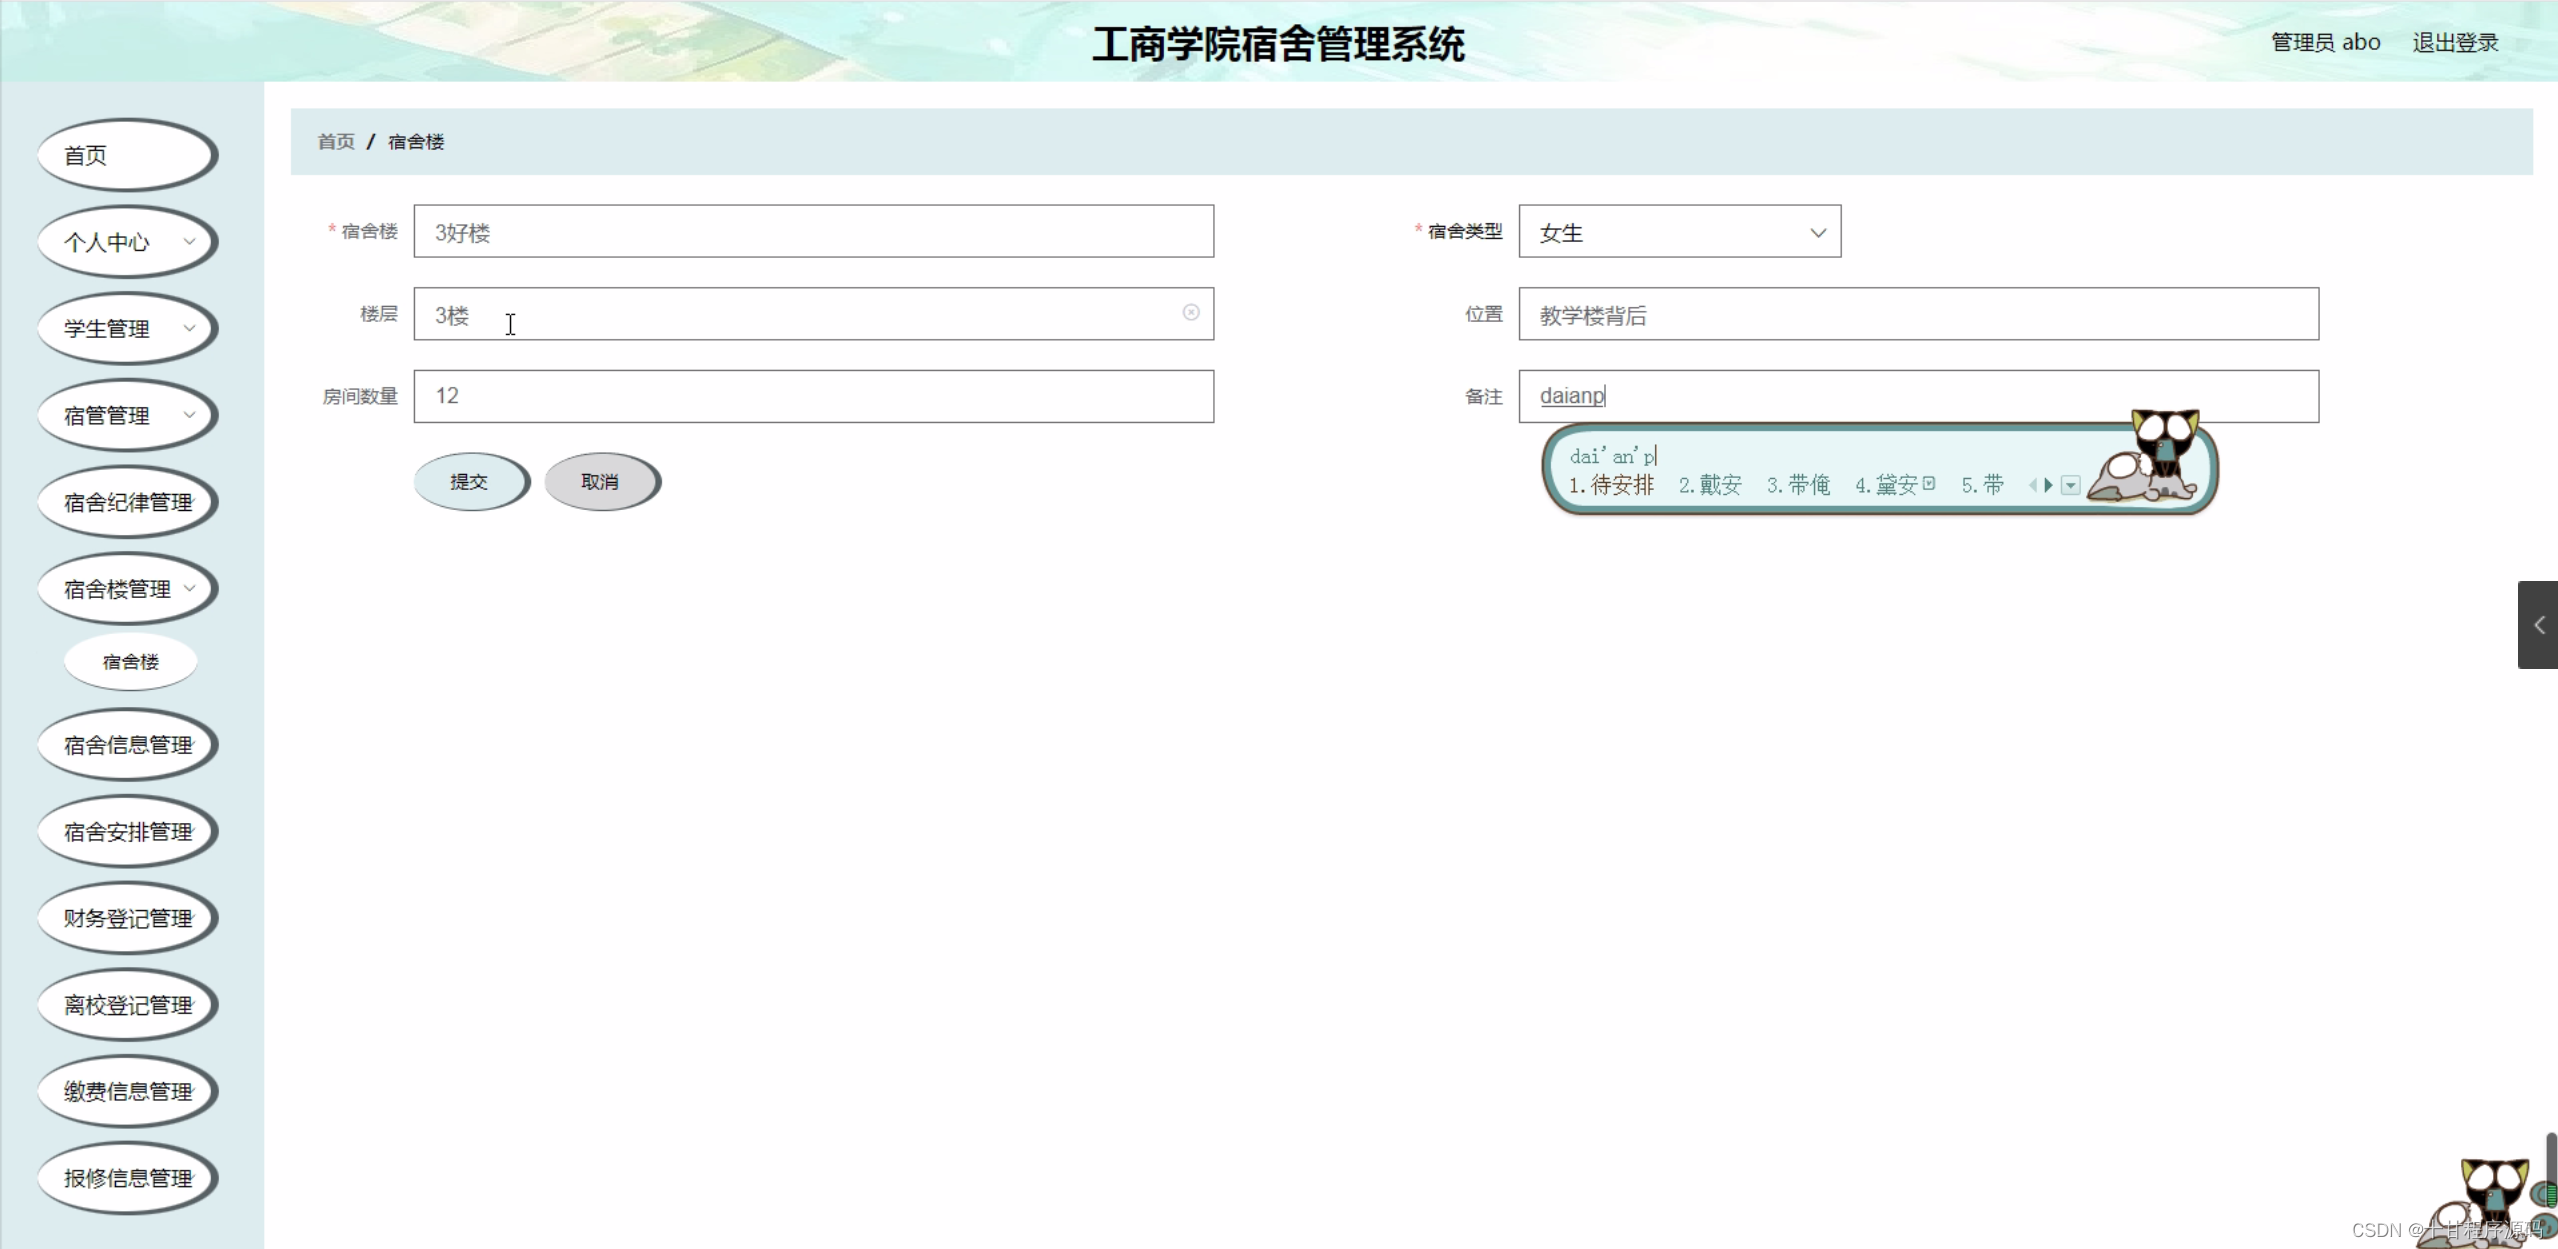
Task: Click 退出登录 link in header
Action: tap(2454, 43)
